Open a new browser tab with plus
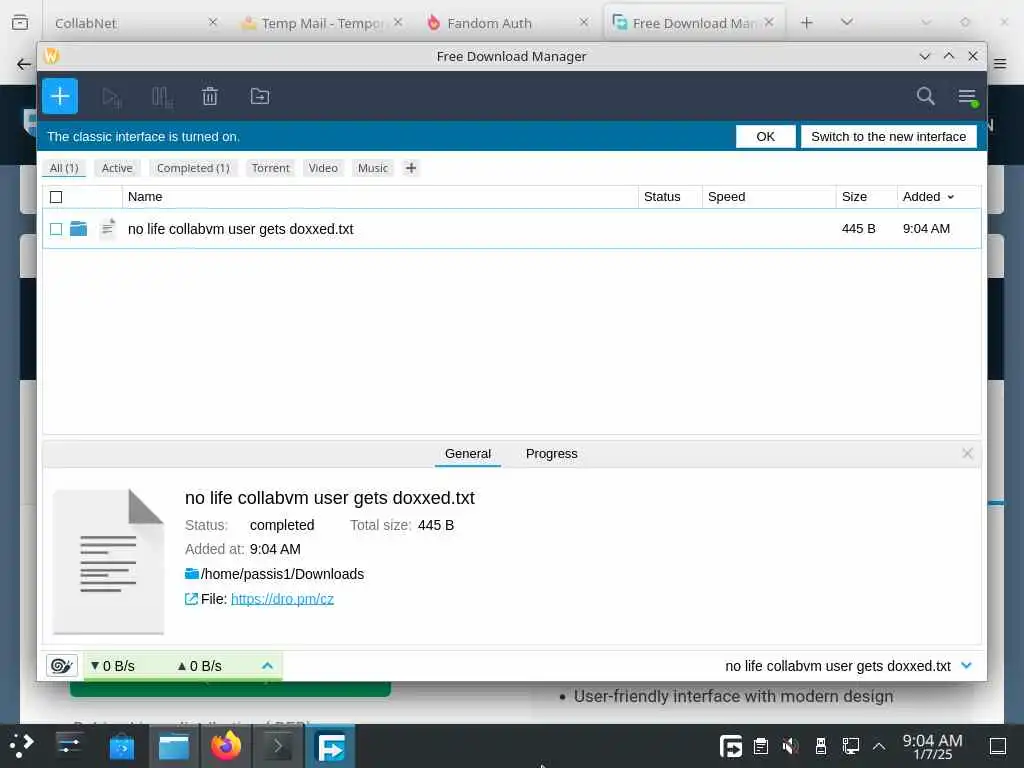This screenshot has width=1024, height=768. point(807,23)
